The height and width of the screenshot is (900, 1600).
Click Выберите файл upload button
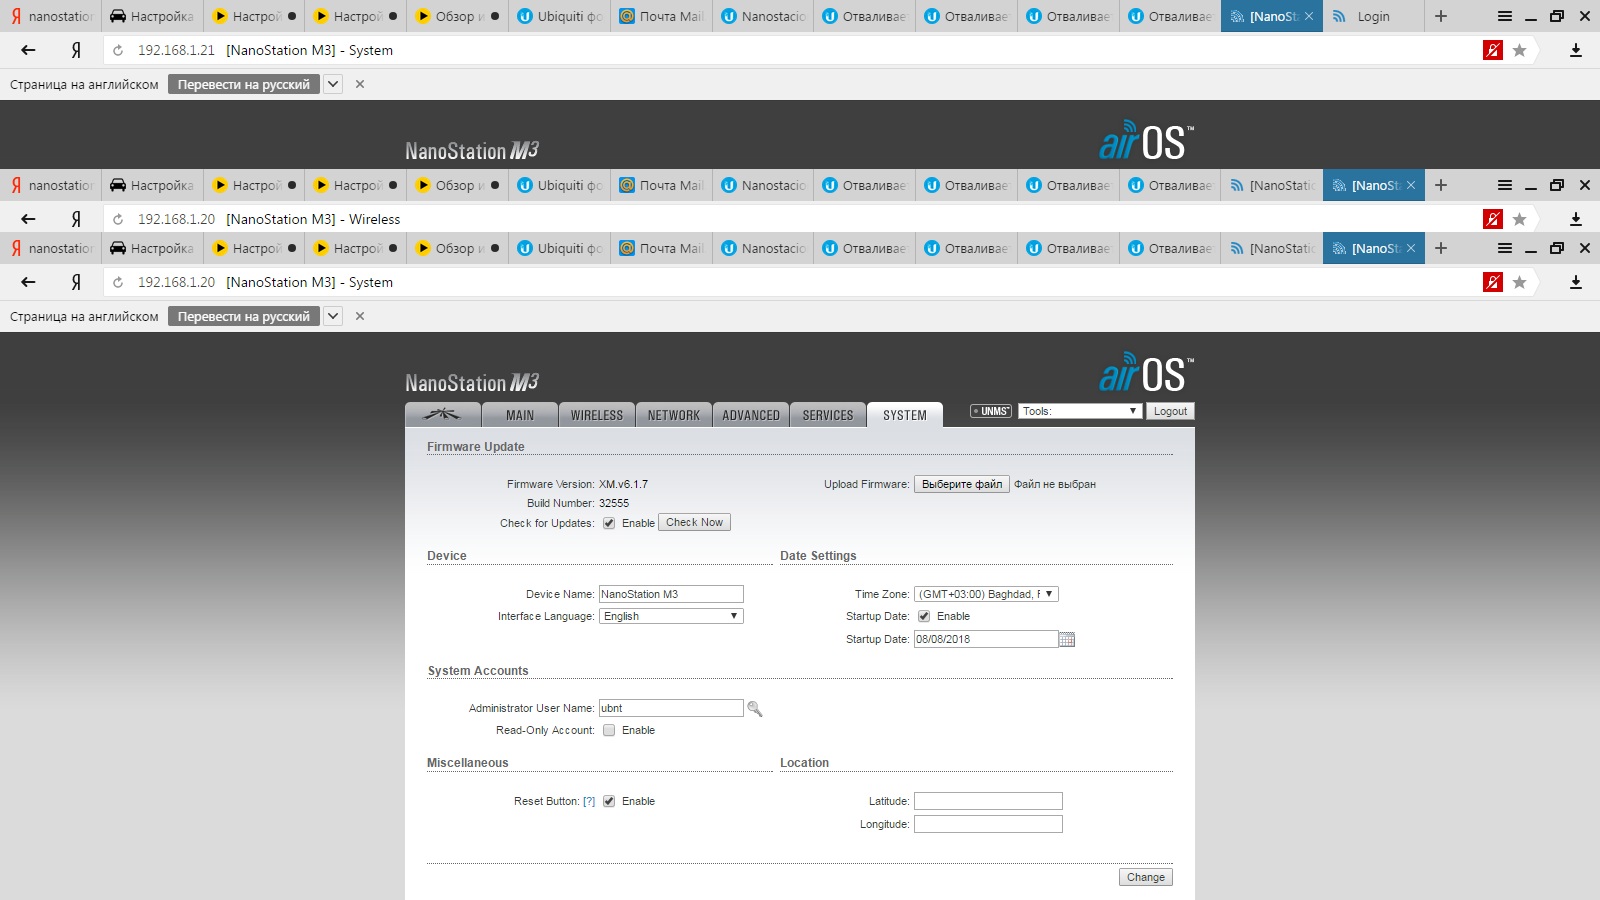pyautogui.click(x=961, y=484)
